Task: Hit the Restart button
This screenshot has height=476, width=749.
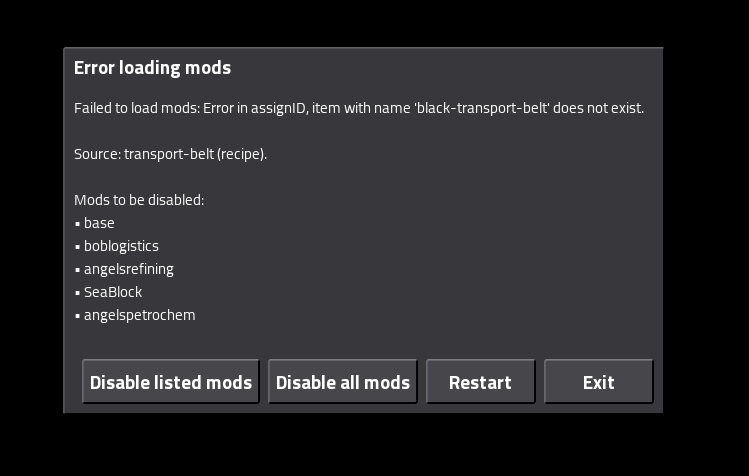Action: click(480, 382)
